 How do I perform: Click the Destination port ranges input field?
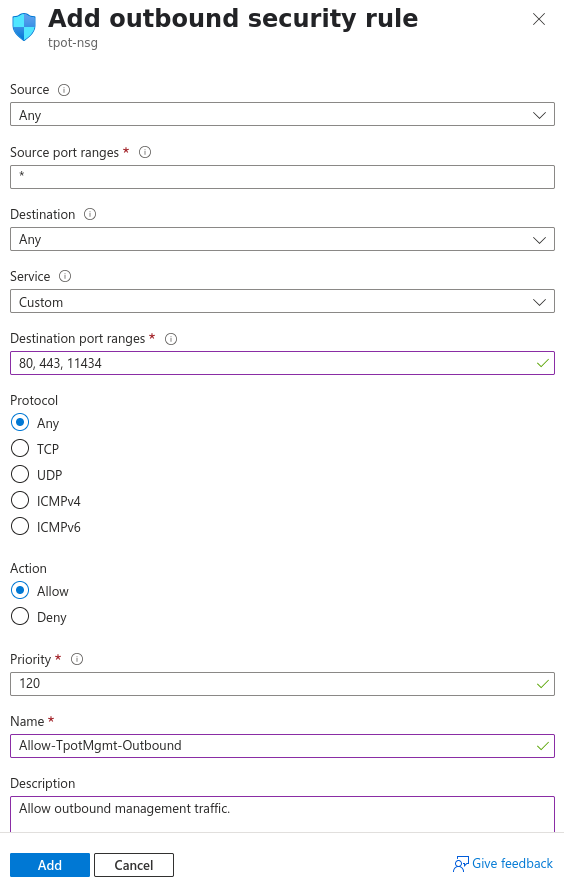tap(282, 363)
